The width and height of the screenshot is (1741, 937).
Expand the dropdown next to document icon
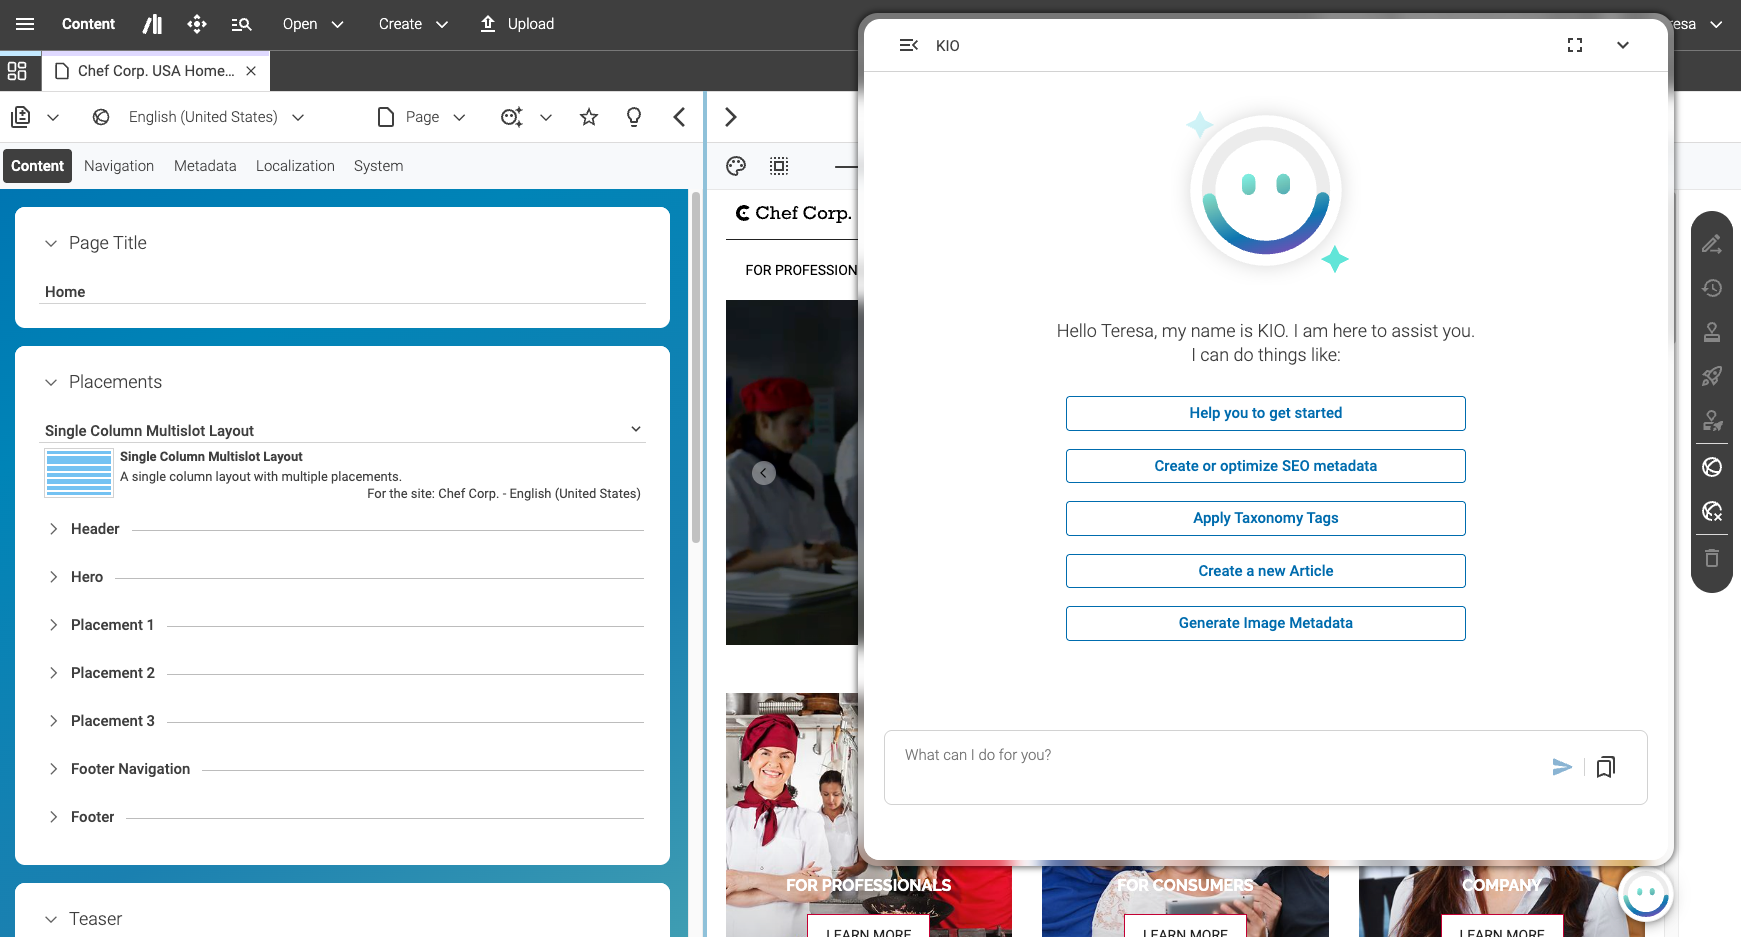point(53,117)
